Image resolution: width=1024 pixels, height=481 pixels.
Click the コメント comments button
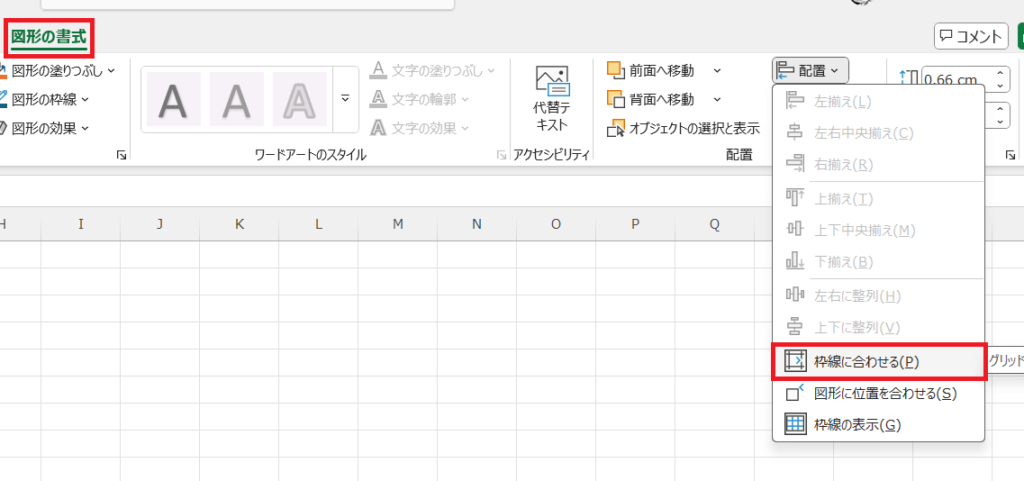[970, 37]
